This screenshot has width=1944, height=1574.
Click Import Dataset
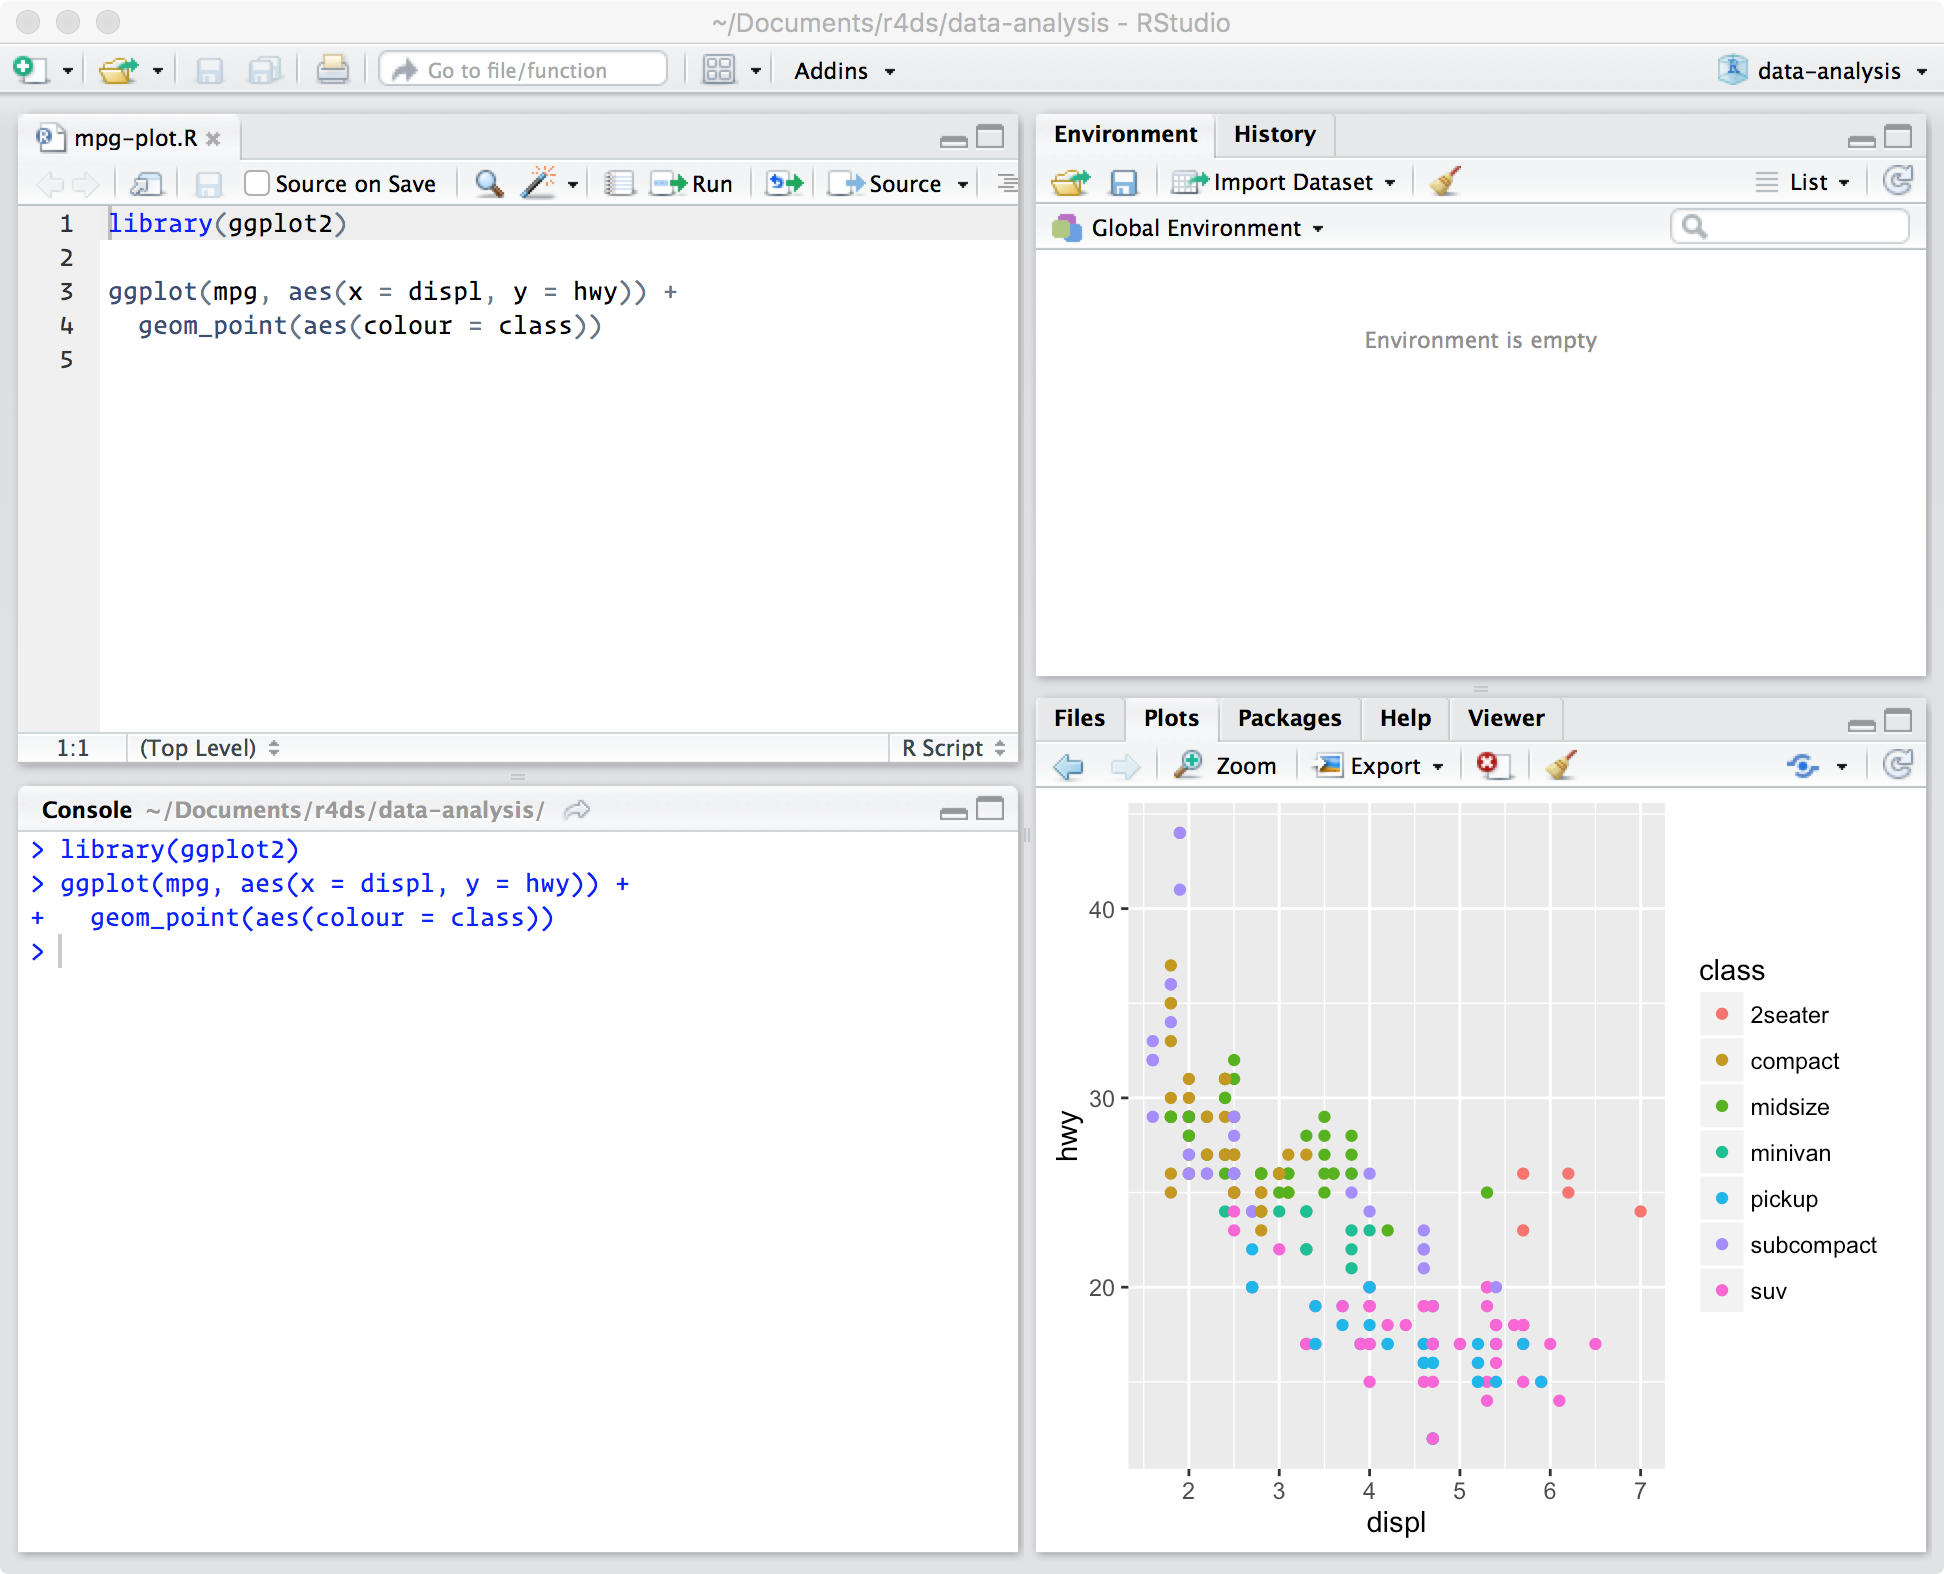(x=1283, y=182)
